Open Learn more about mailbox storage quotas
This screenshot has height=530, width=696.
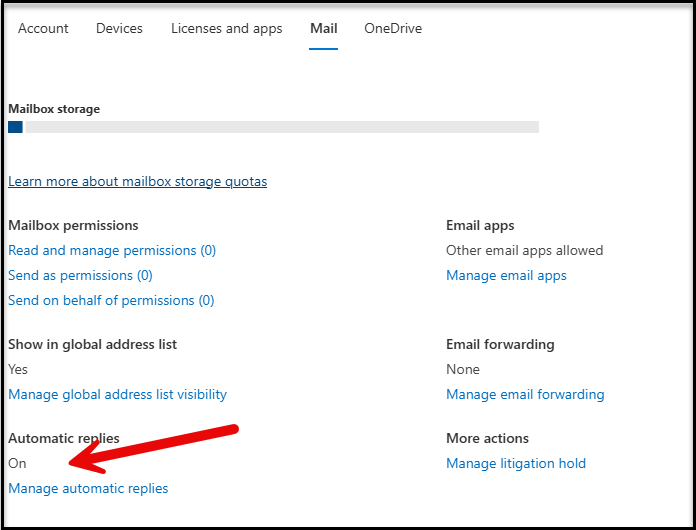pyautogui.click(x=137, y=181)
